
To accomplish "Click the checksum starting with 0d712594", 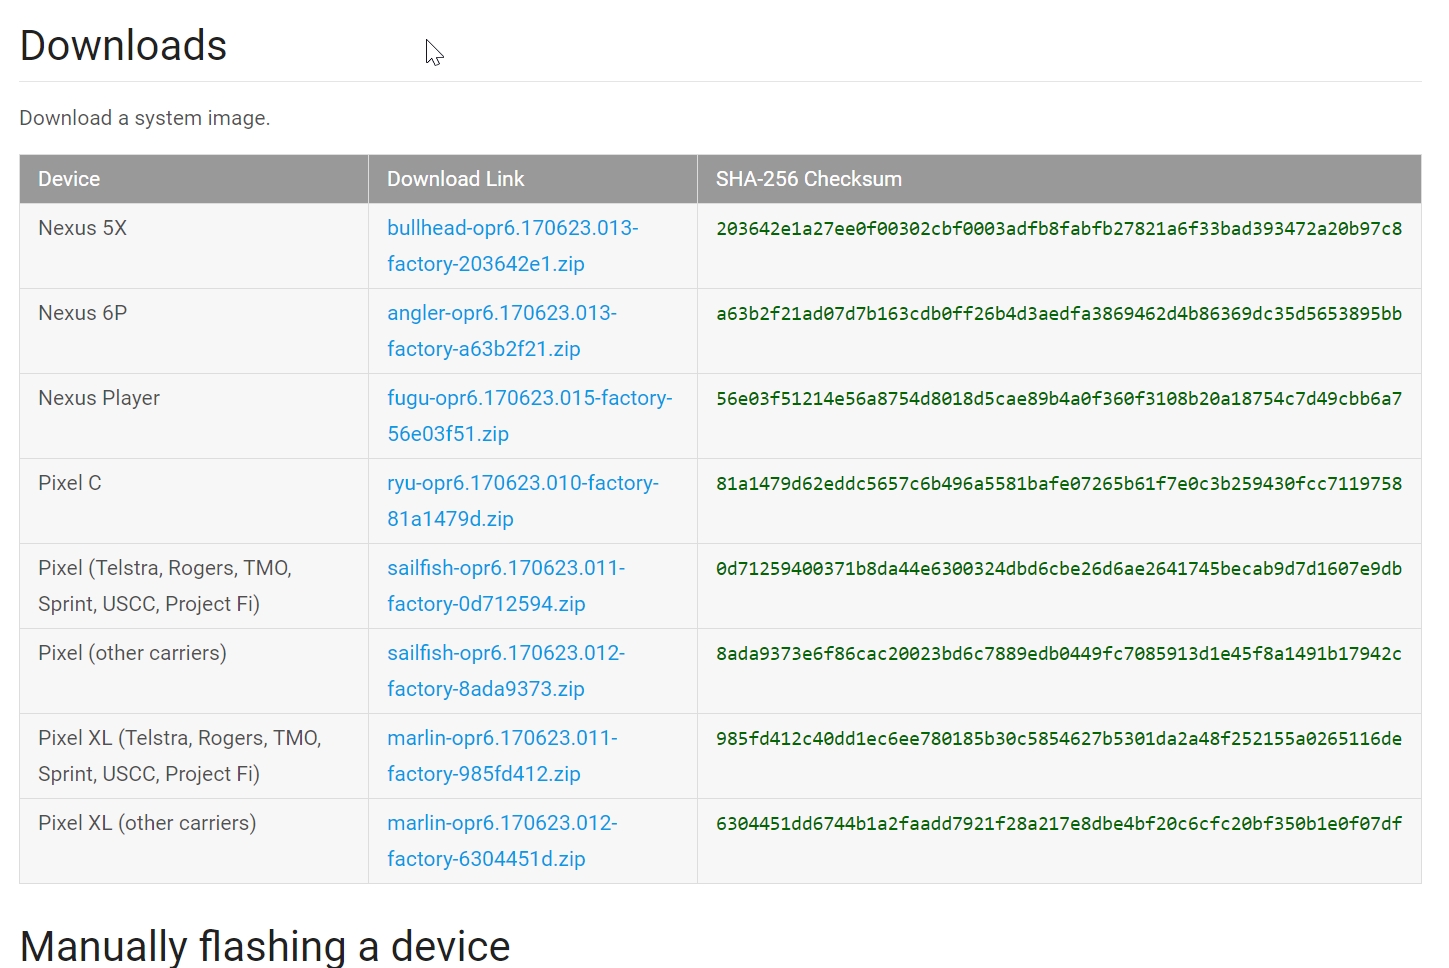I will [1059, 569].
